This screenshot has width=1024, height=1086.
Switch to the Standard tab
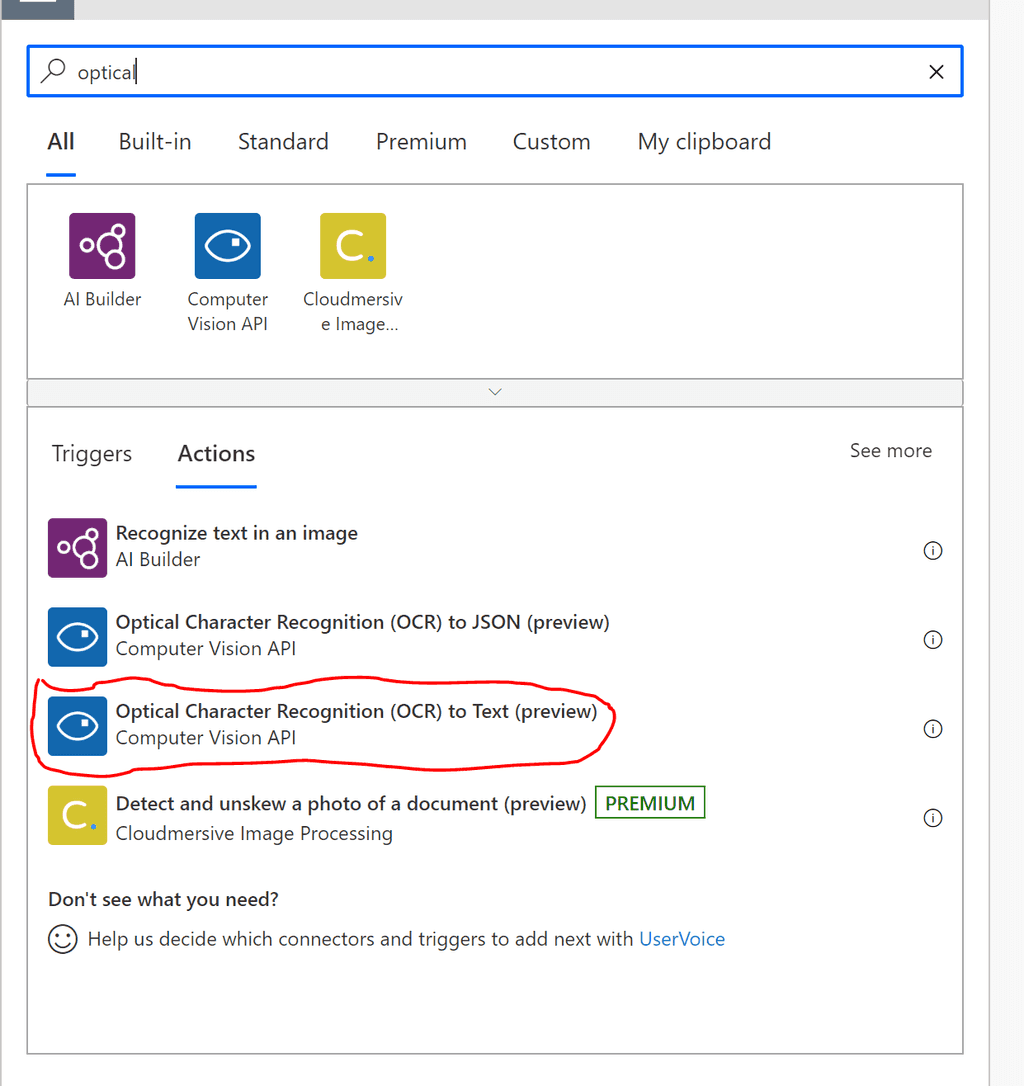point(283,141)
